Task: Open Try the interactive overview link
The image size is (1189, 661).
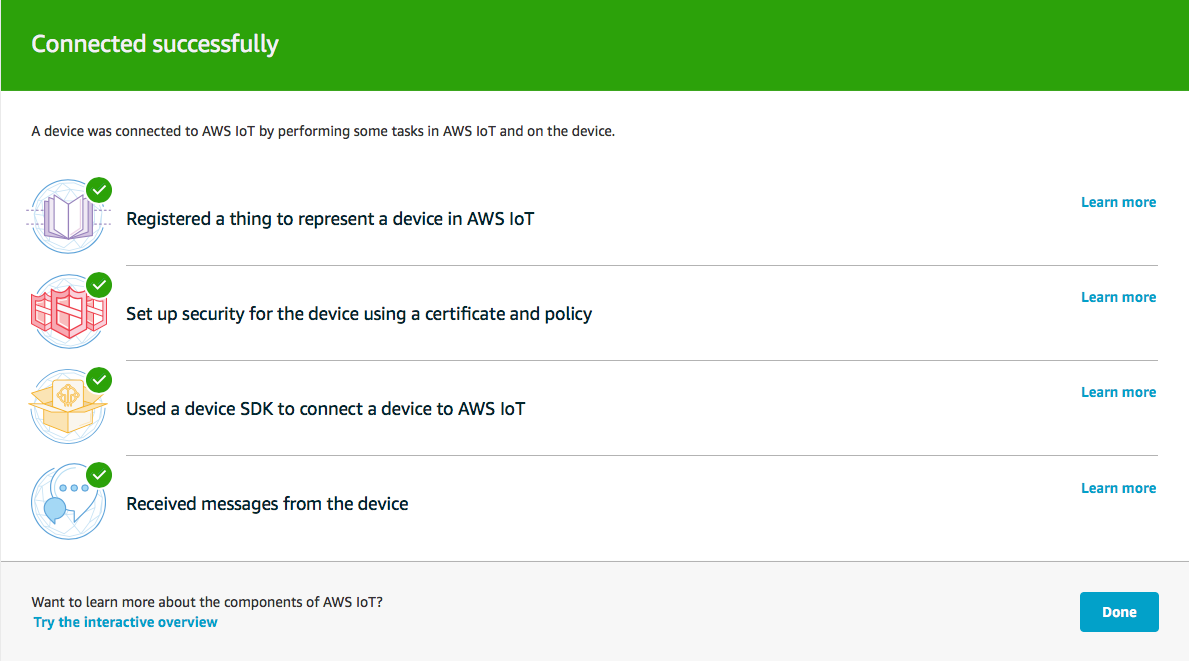Action: (125, 622)
